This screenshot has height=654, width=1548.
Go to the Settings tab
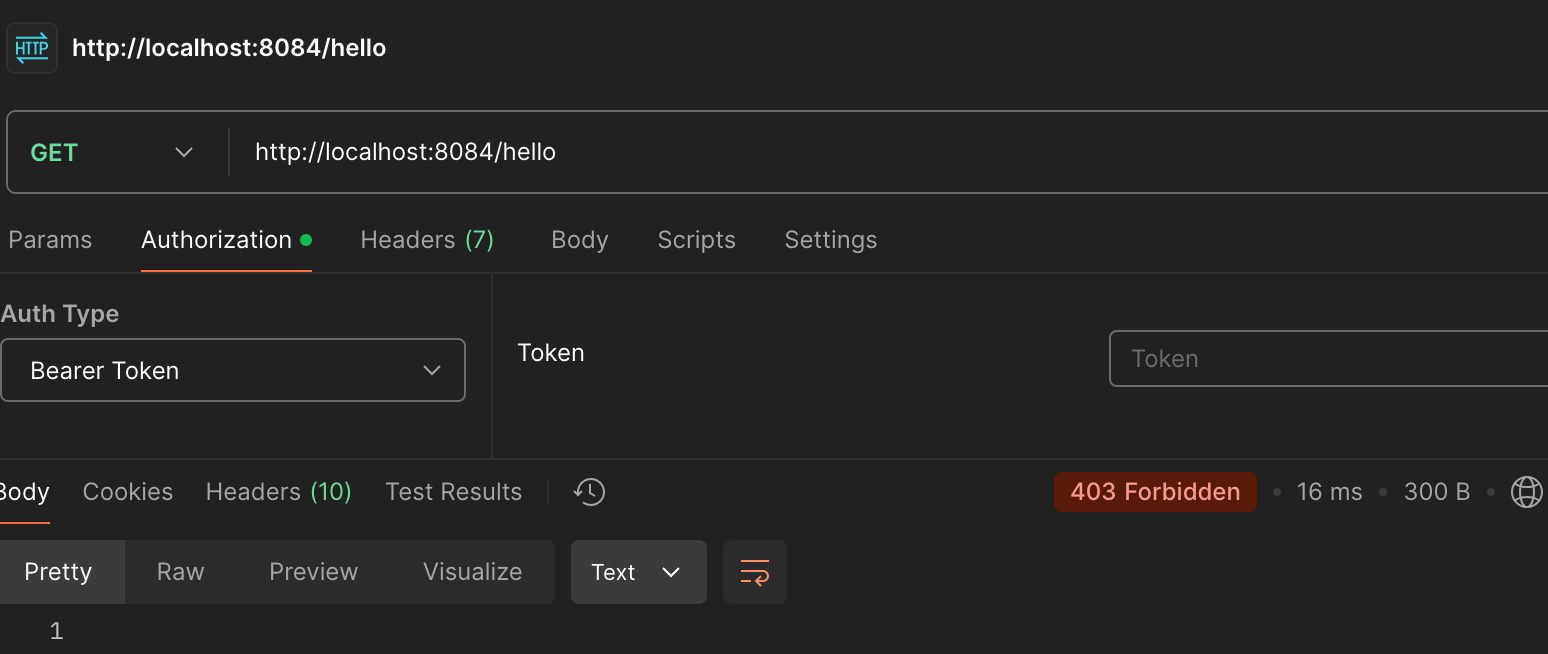[x=830, y=240]
